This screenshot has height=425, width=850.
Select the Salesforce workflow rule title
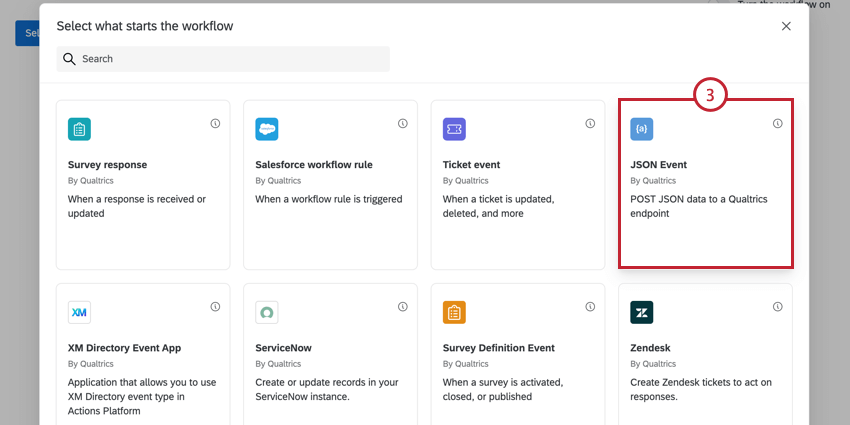(x=314, y=165)
